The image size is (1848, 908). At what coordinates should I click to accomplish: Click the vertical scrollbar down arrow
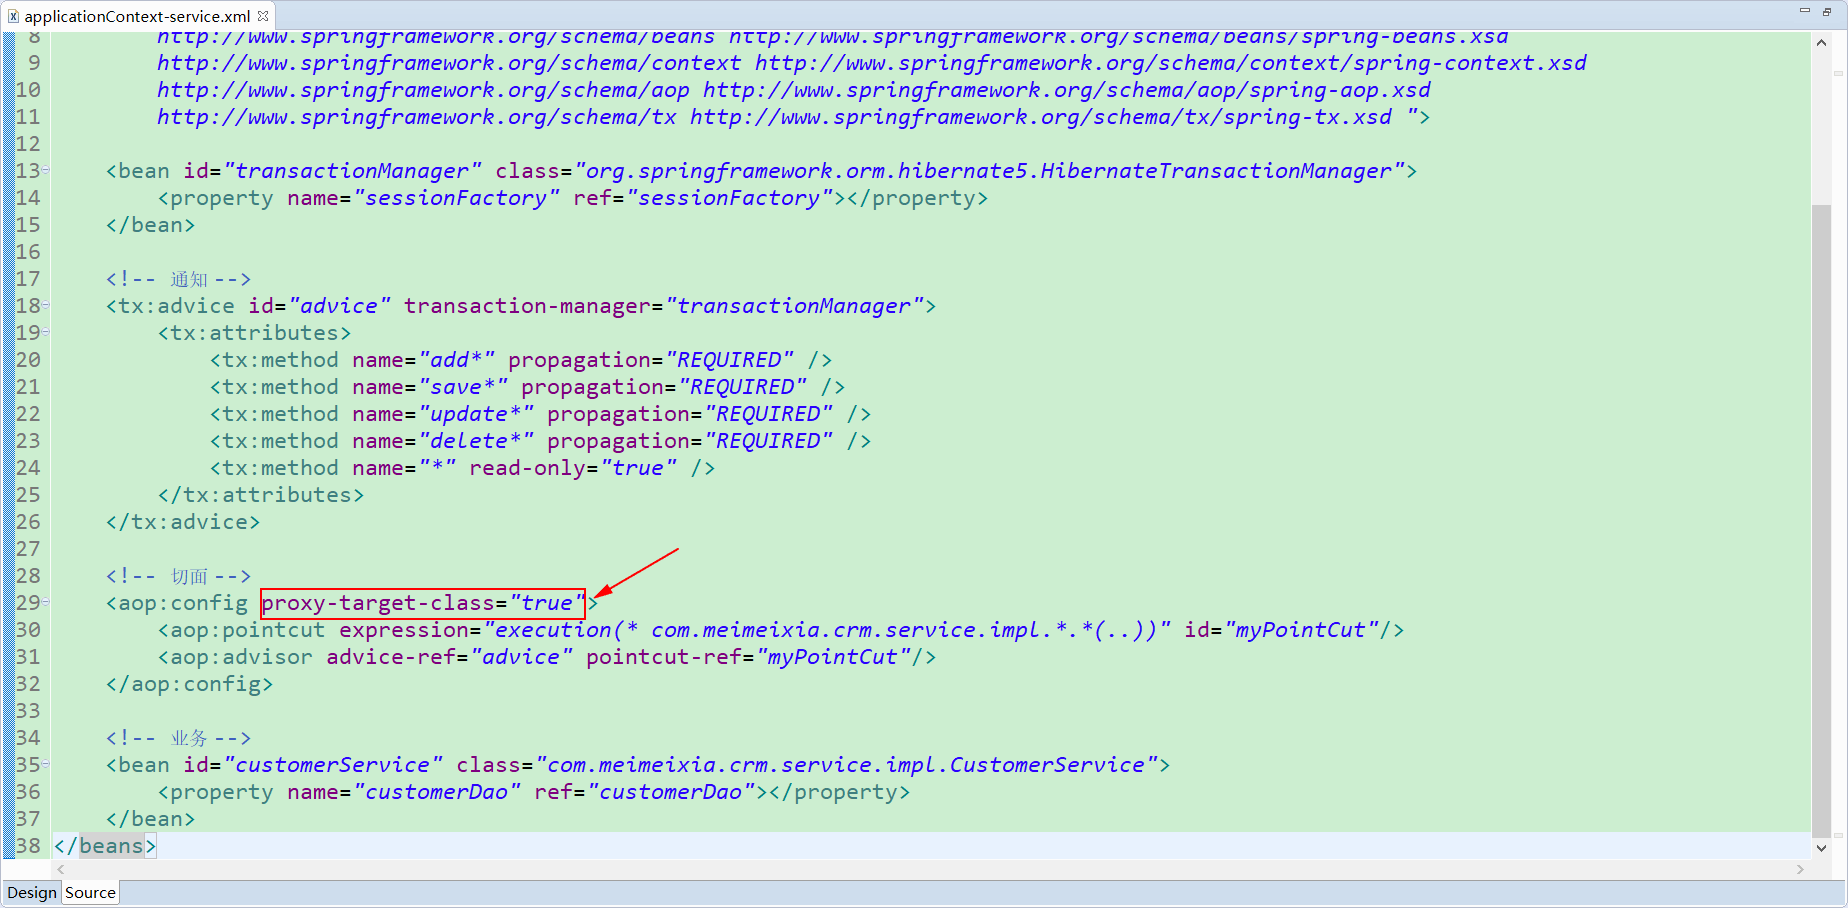1822,847
